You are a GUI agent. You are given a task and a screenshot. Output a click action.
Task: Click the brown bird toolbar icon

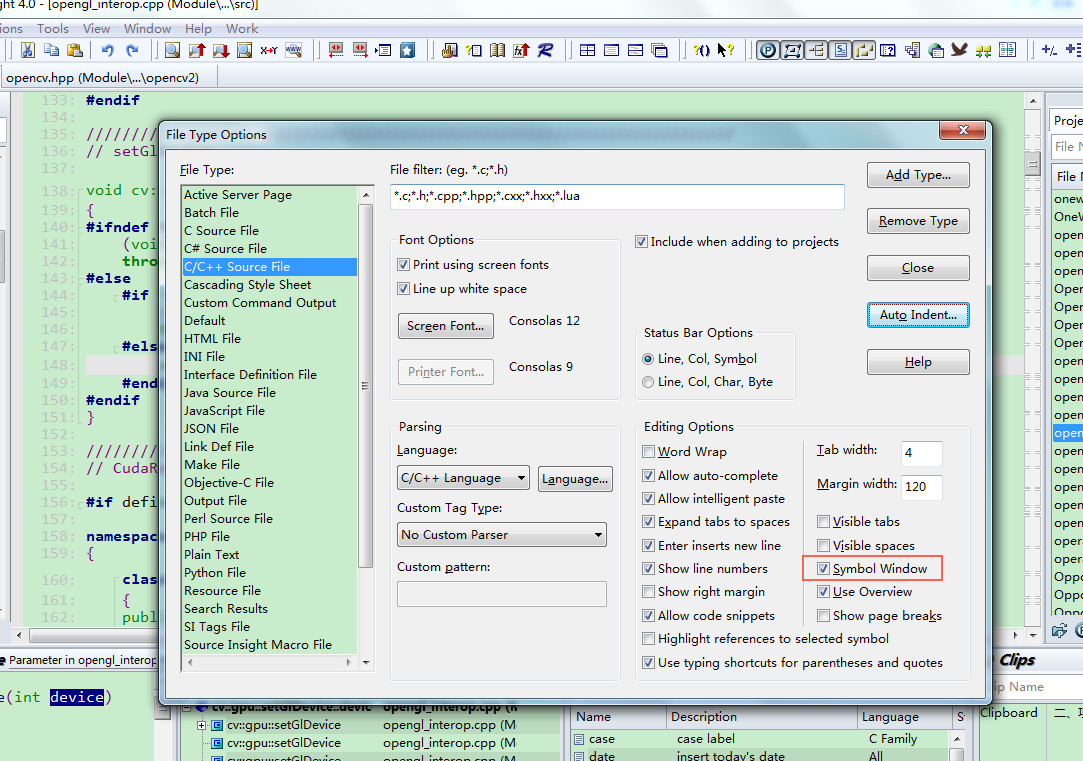click(959, 50)
